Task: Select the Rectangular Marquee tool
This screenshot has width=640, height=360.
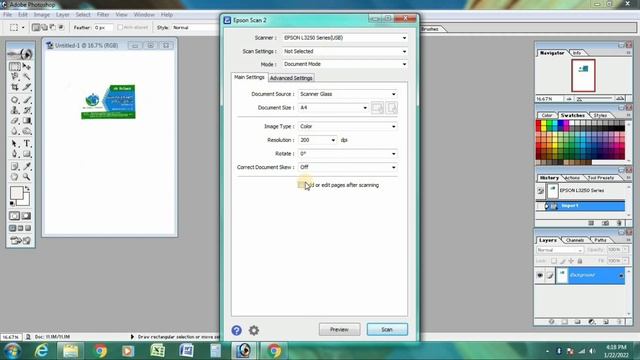Action: 15,67
